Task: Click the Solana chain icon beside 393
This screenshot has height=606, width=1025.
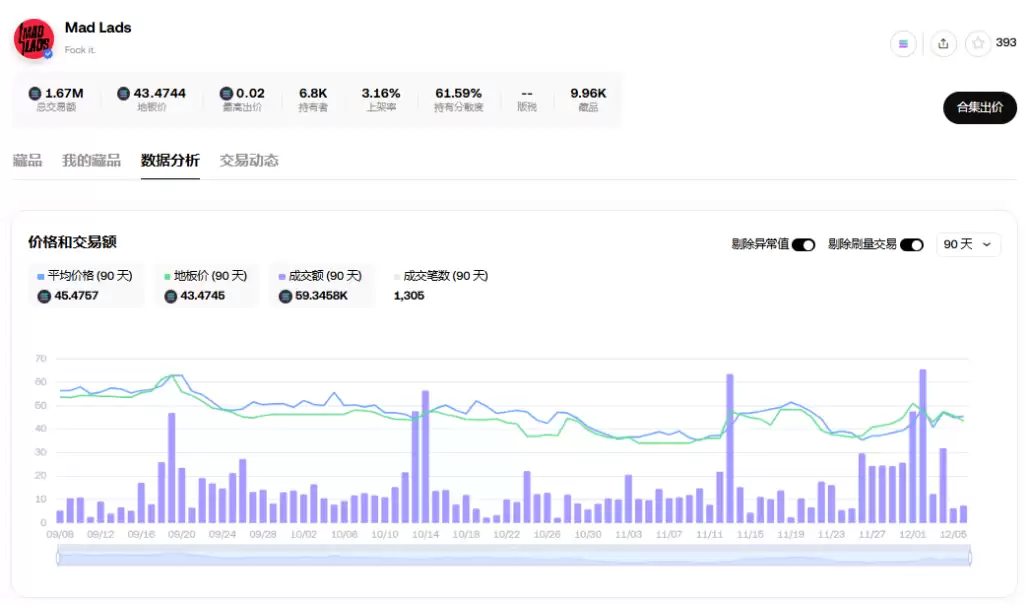Action: point(903,44)
